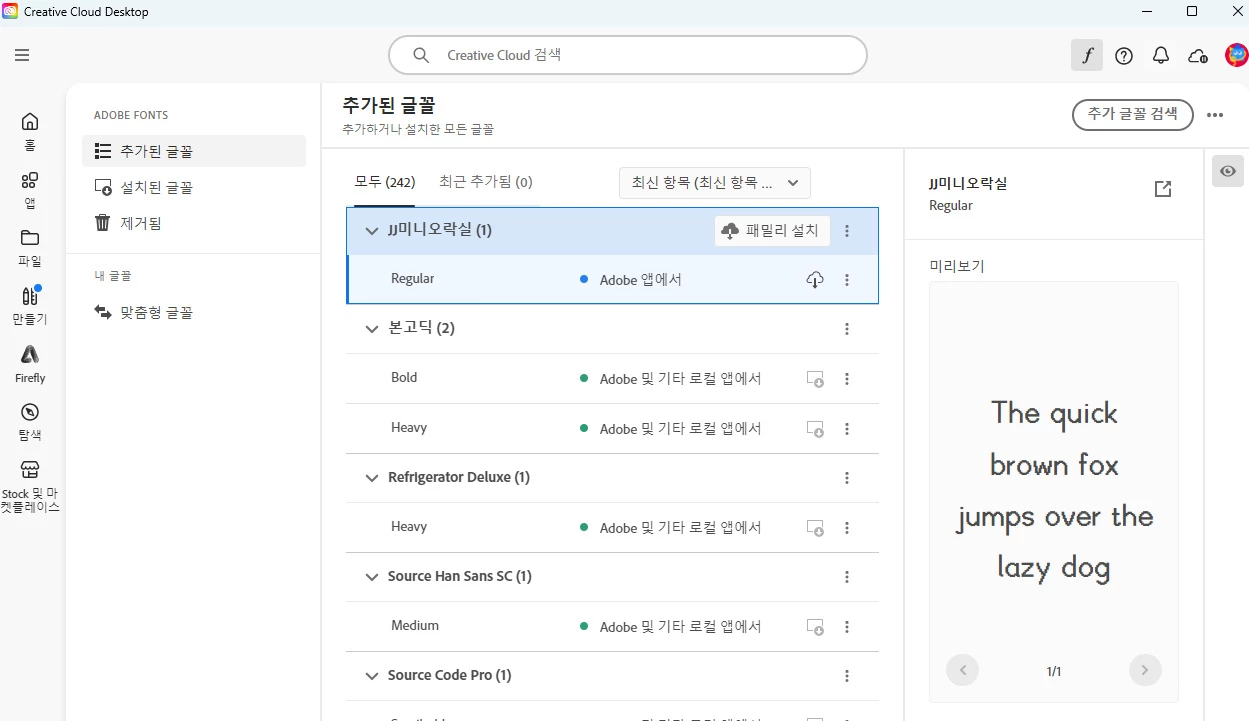
Task: Toggle preview panel eye icon
Action: tap(1228, 171)
